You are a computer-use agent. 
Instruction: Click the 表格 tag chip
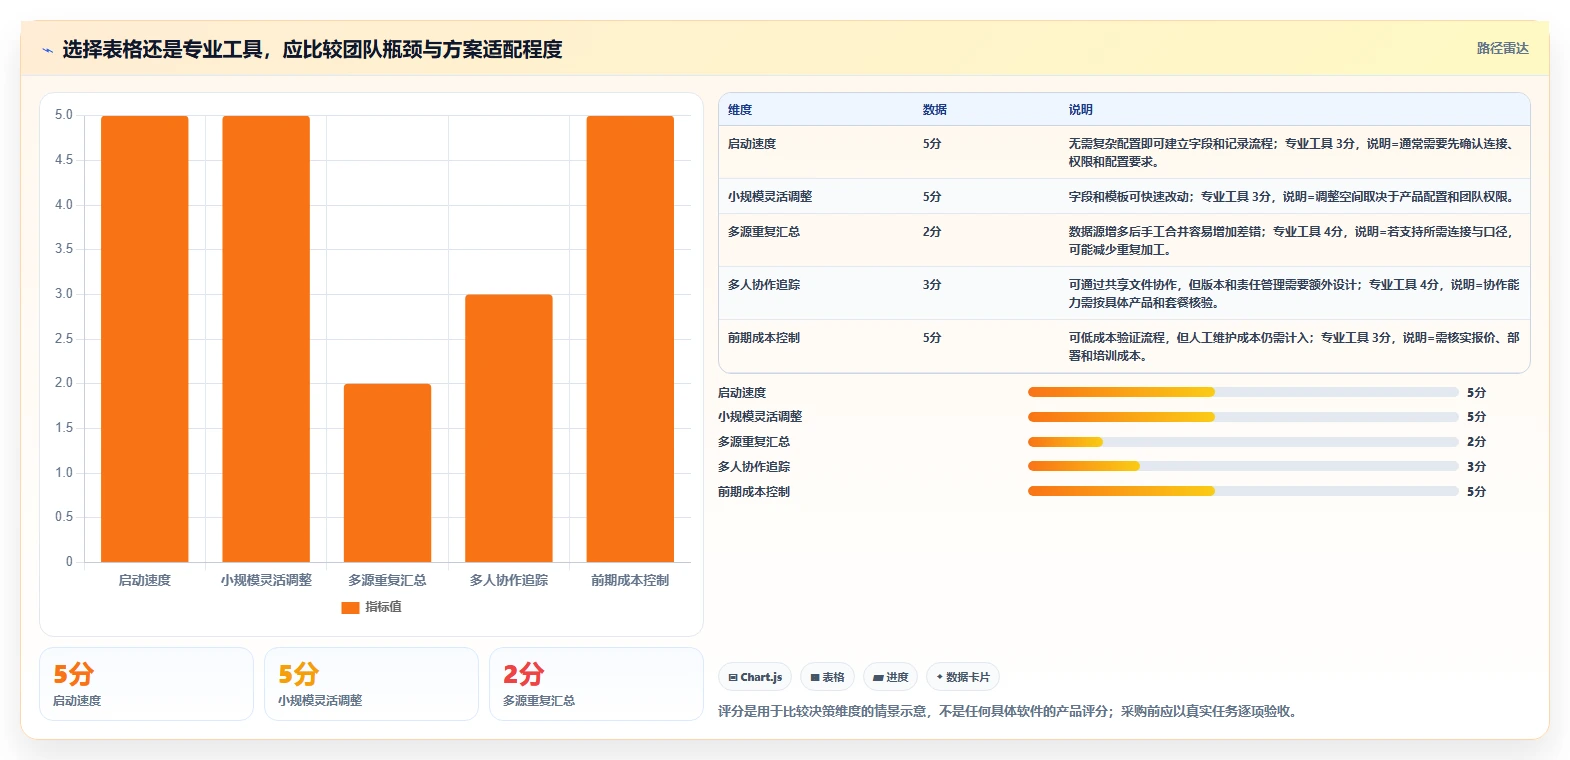[827, 677]
